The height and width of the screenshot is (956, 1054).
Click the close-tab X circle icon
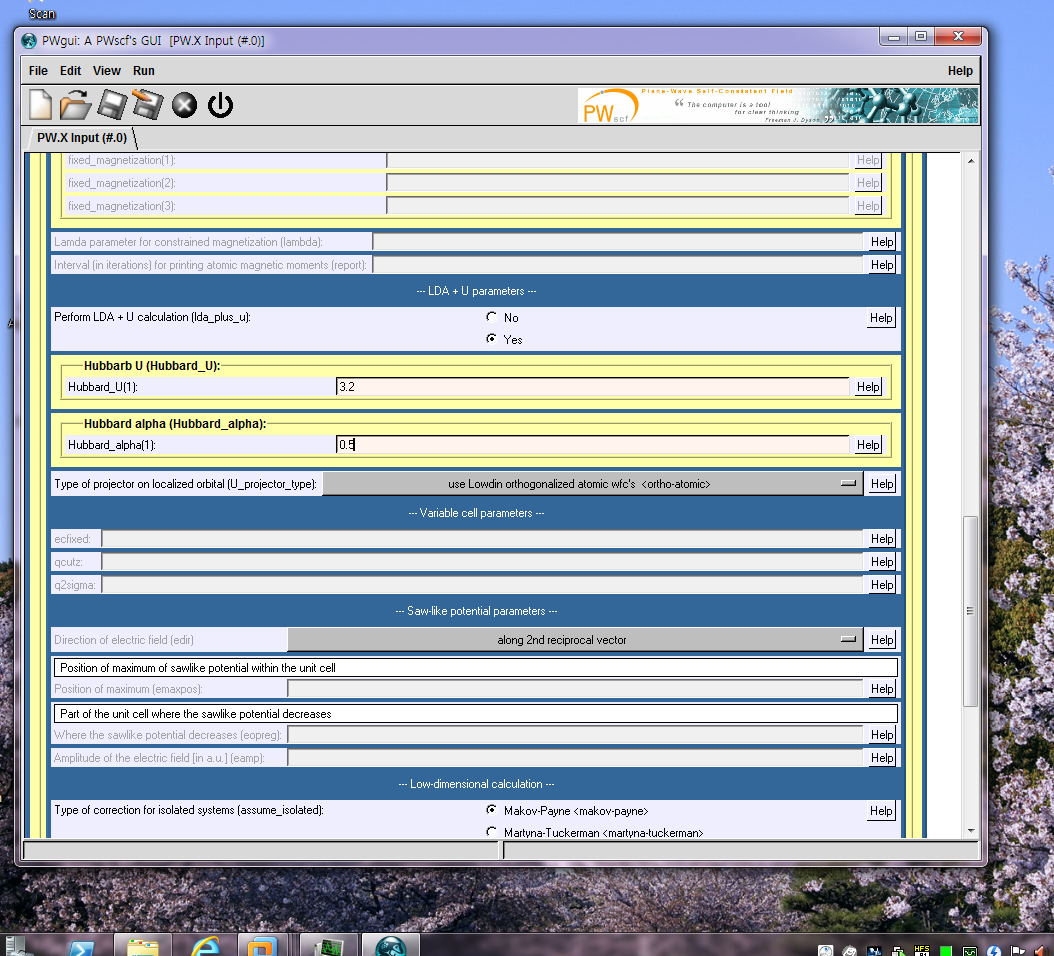(x=184, y=105)
